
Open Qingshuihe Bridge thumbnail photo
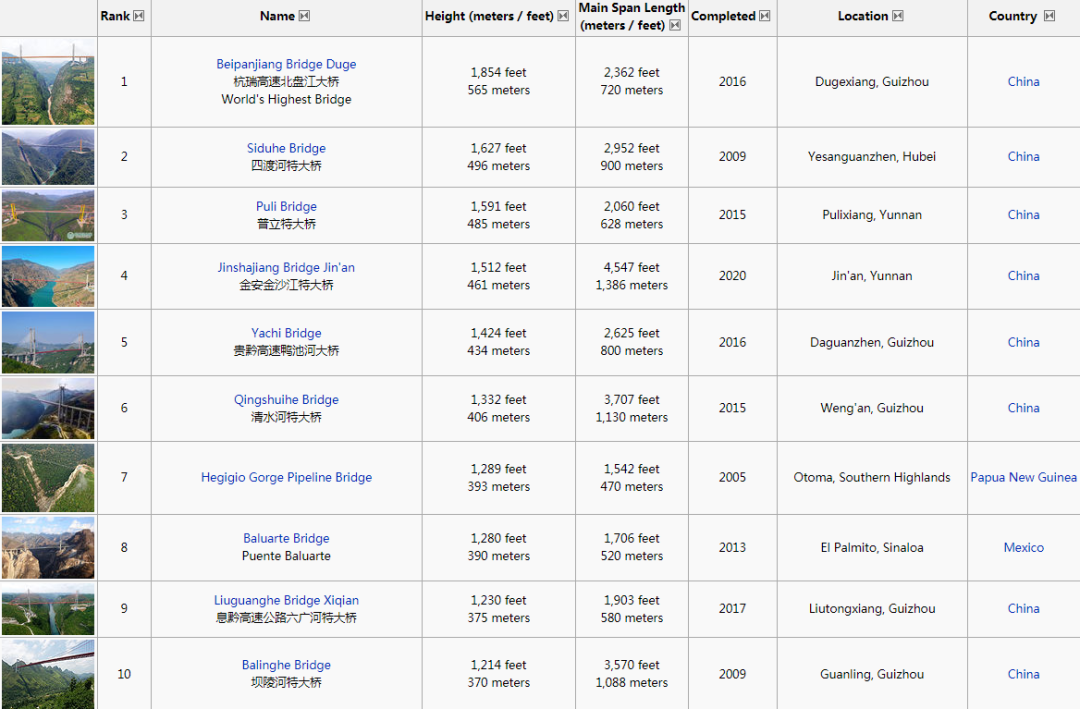(48, 409)
